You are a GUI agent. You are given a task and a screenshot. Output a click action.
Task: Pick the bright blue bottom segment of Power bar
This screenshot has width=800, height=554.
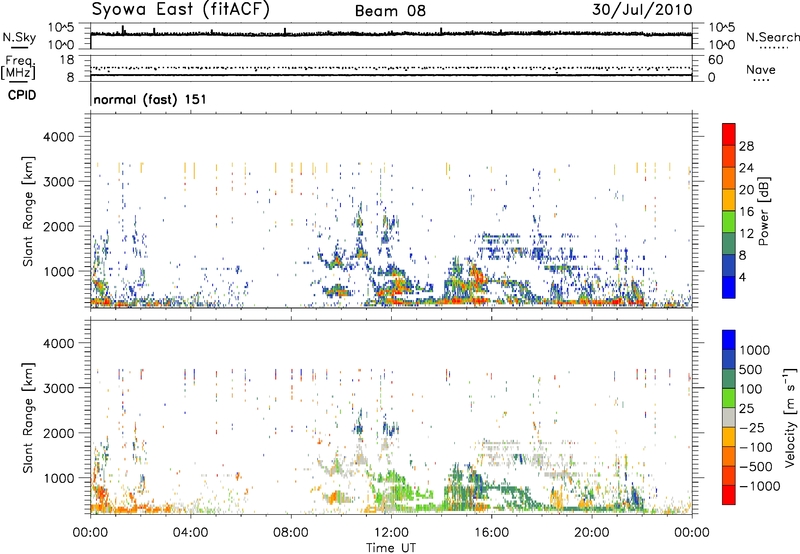729,287
